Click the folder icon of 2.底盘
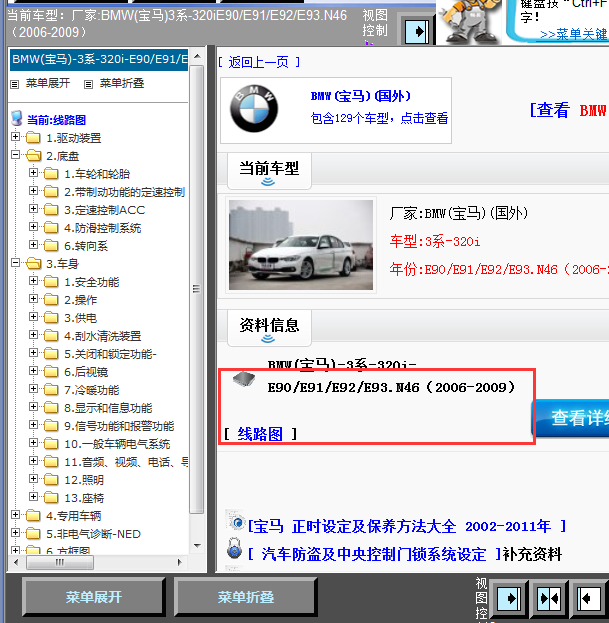The image size is (609, 623). pos(33,156)
